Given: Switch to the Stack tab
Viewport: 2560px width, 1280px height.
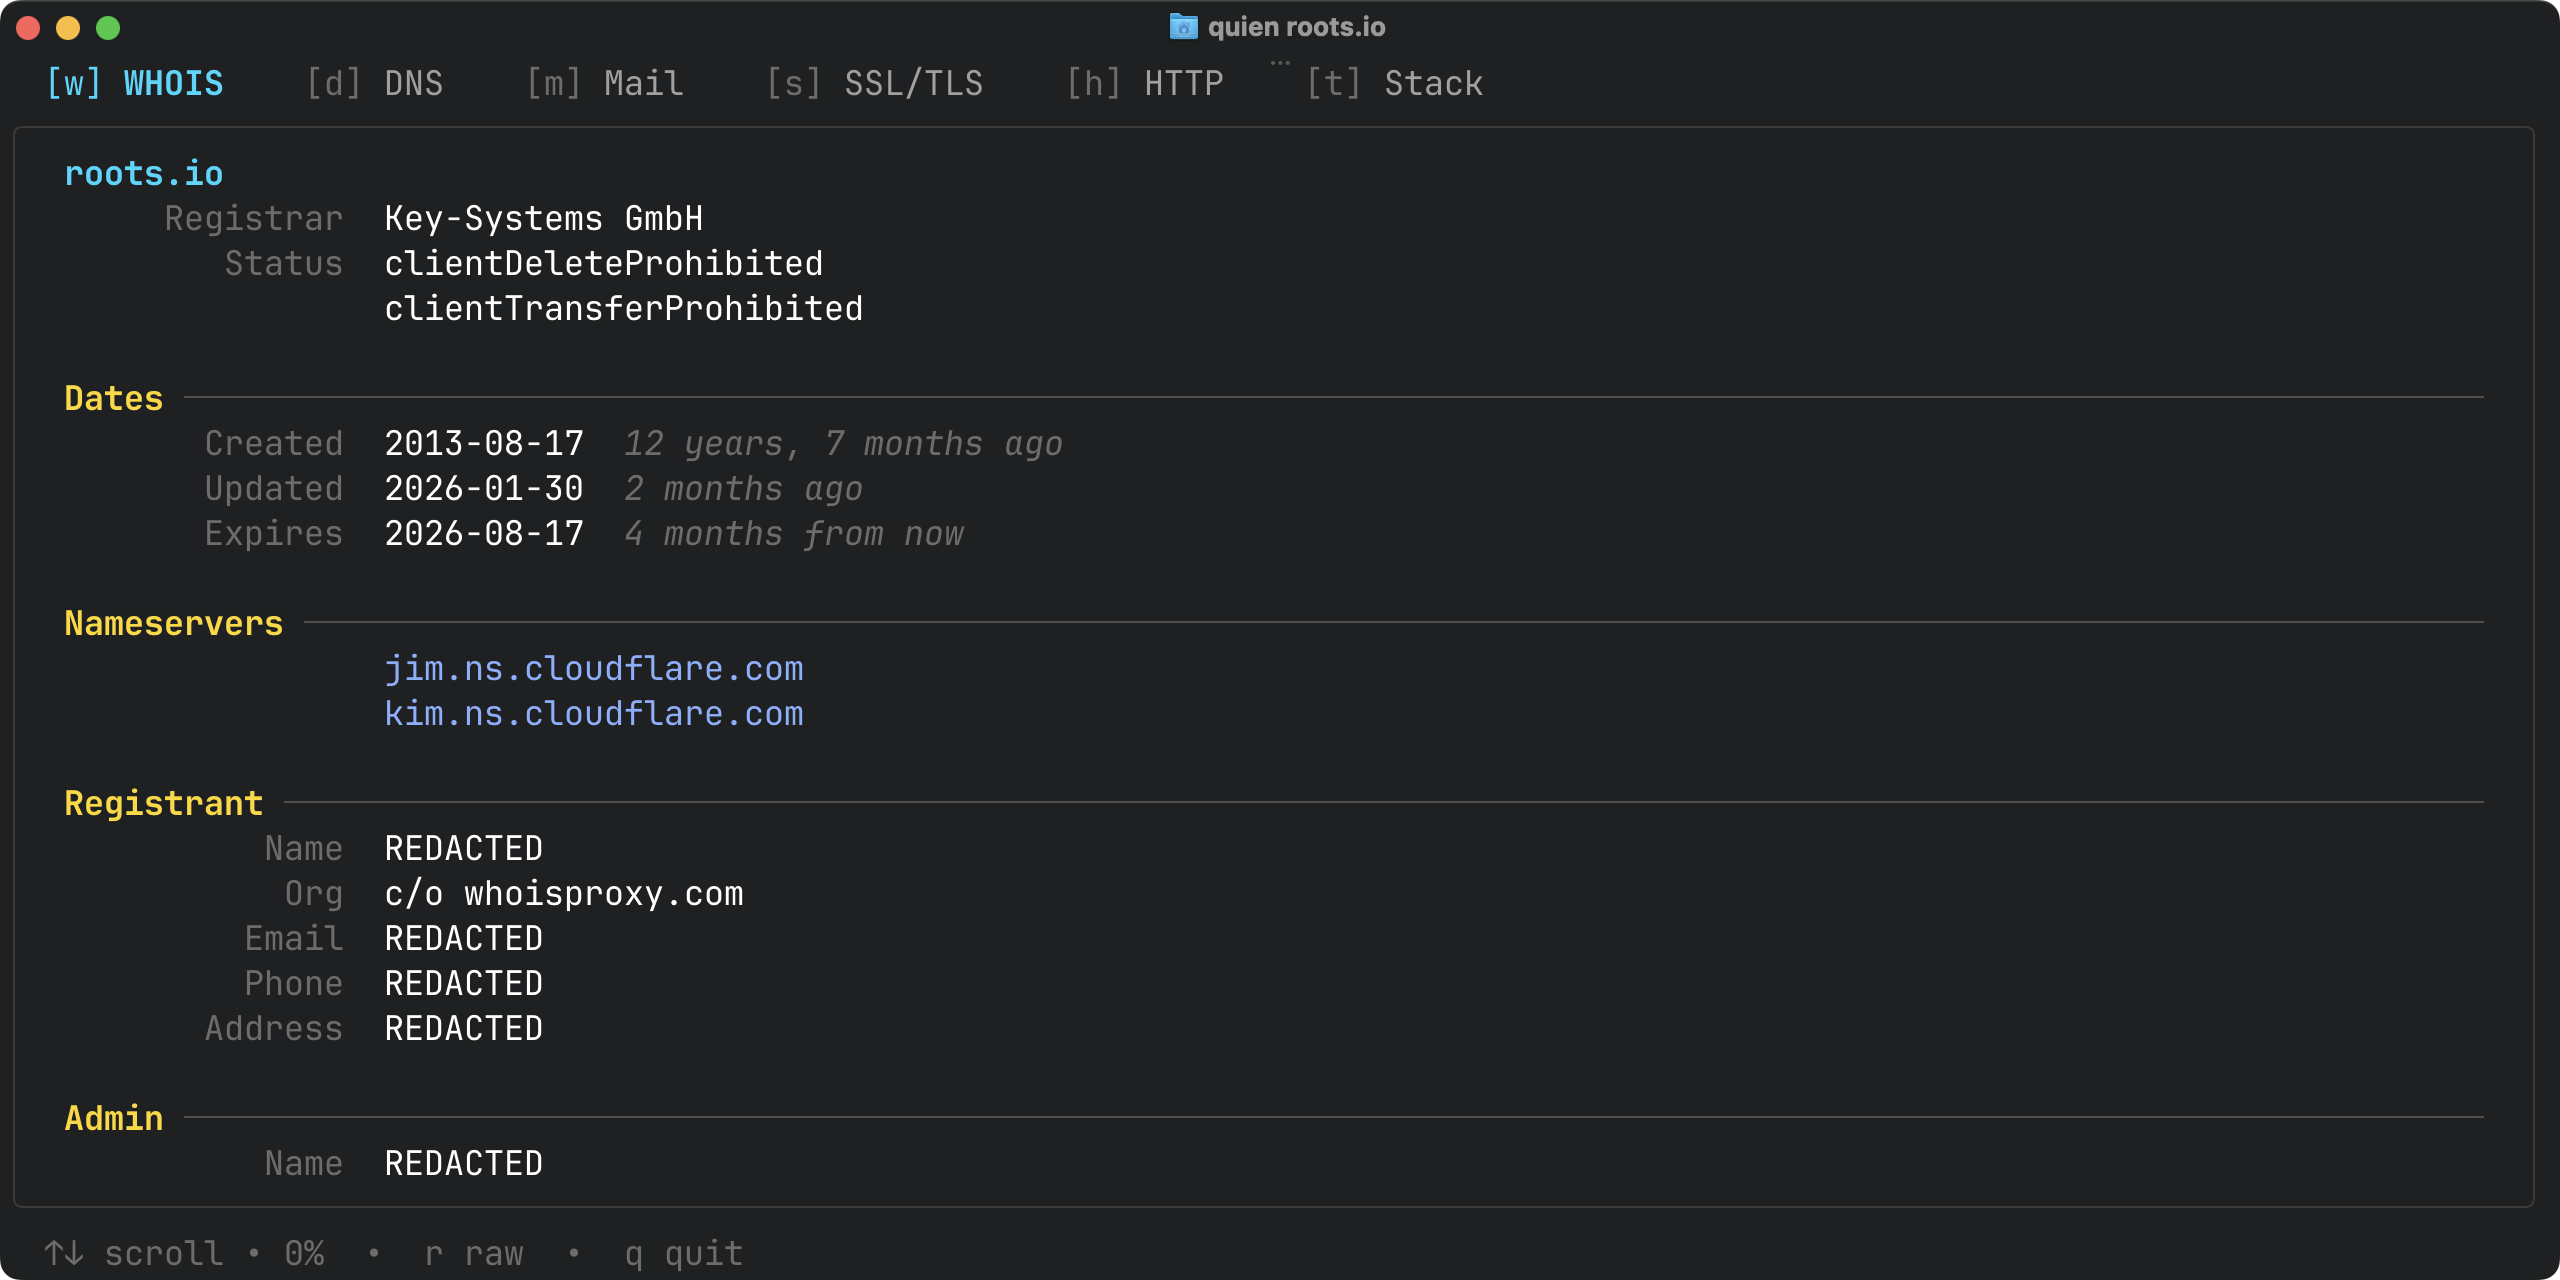Looking at the screenshot, I should [1394, 83].
